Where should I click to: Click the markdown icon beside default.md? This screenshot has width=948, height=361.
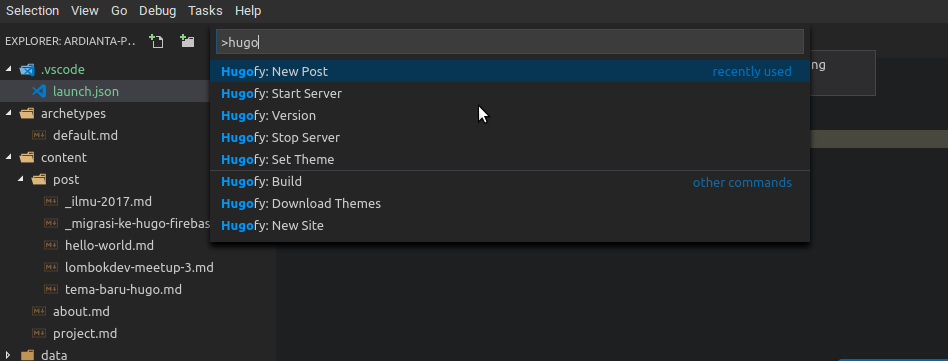point(39,135)
